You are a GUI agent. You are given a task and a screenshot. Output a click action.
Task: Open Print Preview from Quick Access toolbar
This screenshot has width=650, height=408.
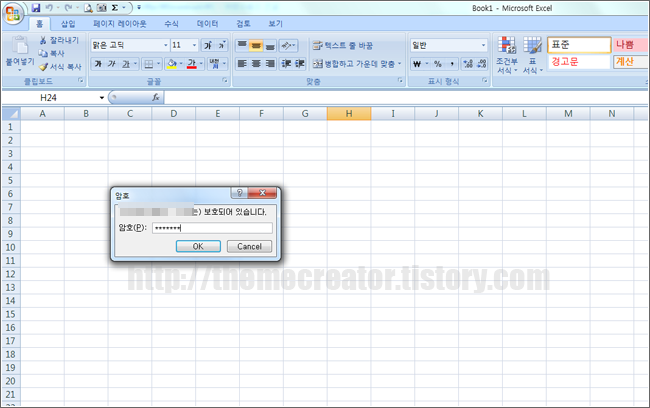tap(88, 8)
